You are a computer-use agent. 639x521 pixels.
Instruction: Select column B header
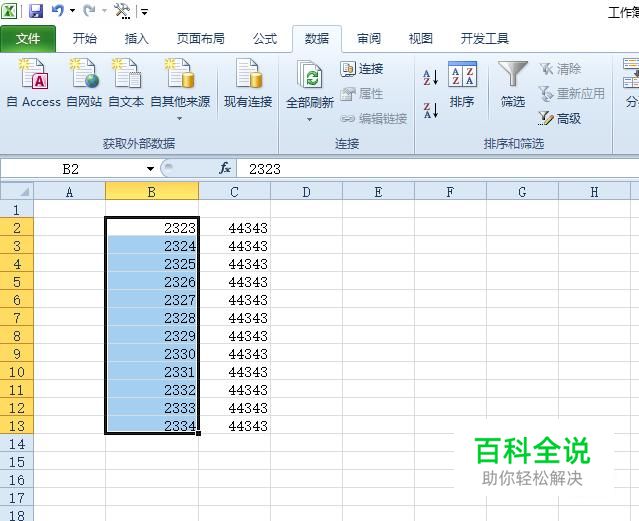coord(152,192)
